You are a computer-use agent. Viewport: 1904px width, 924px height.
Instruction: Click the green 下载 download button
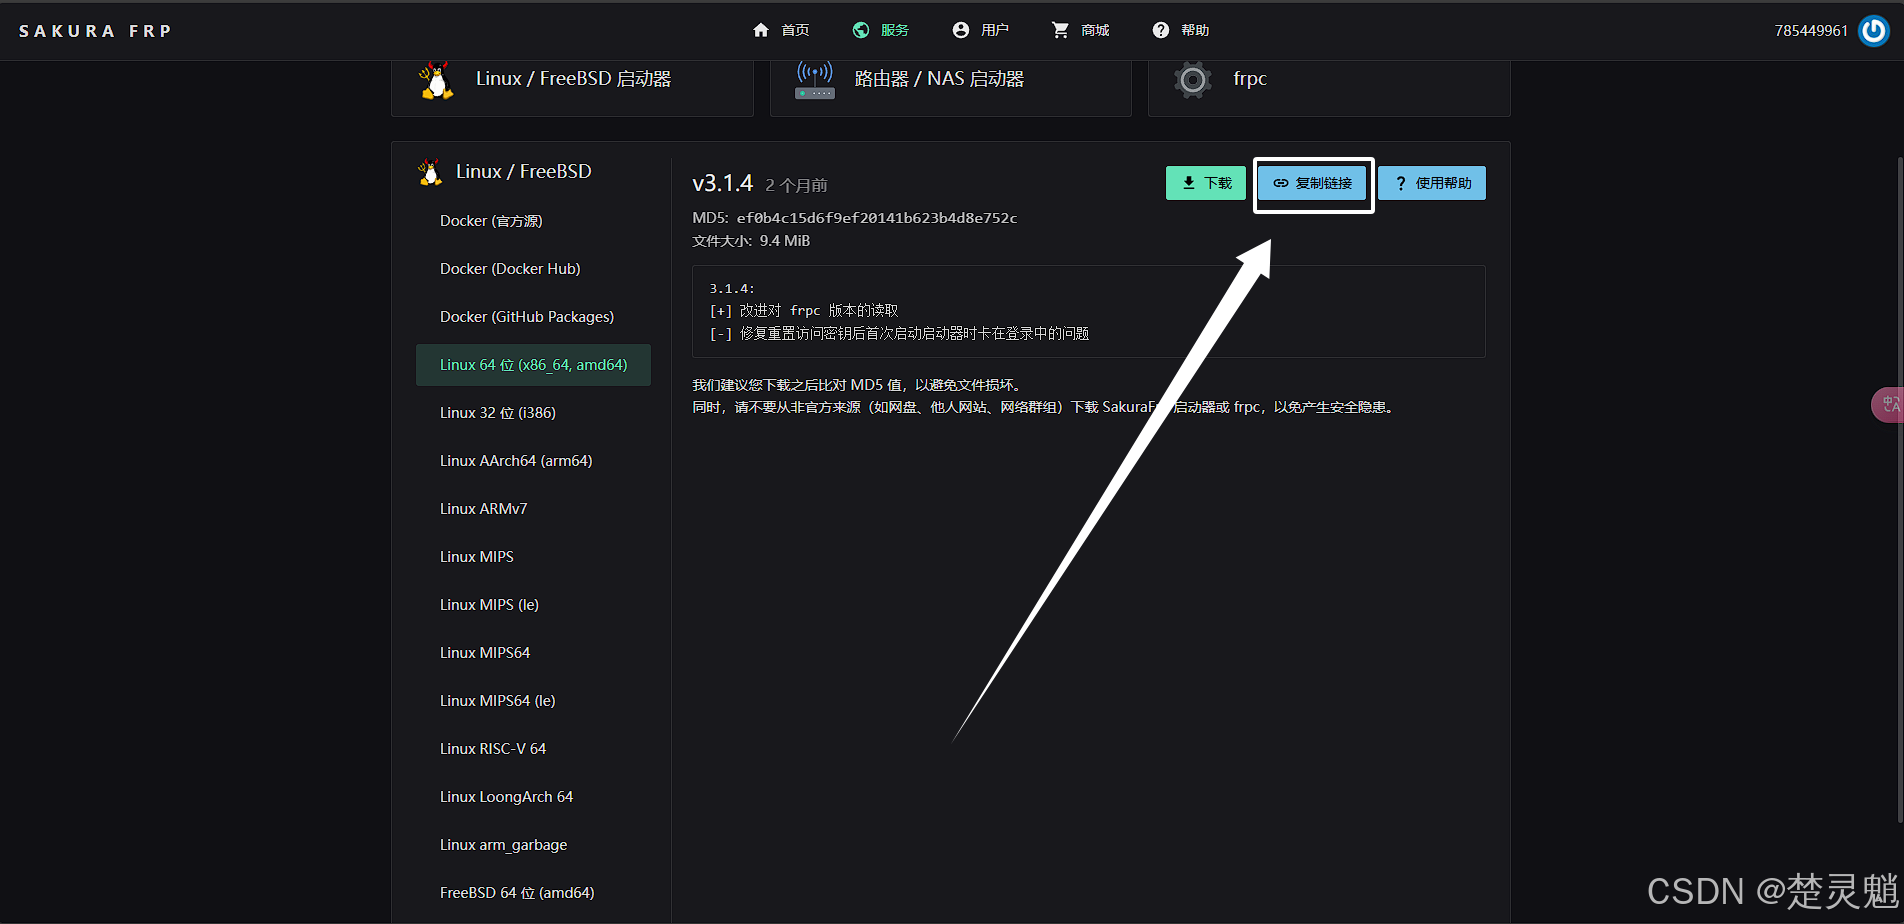click(x=1206, y=183)
